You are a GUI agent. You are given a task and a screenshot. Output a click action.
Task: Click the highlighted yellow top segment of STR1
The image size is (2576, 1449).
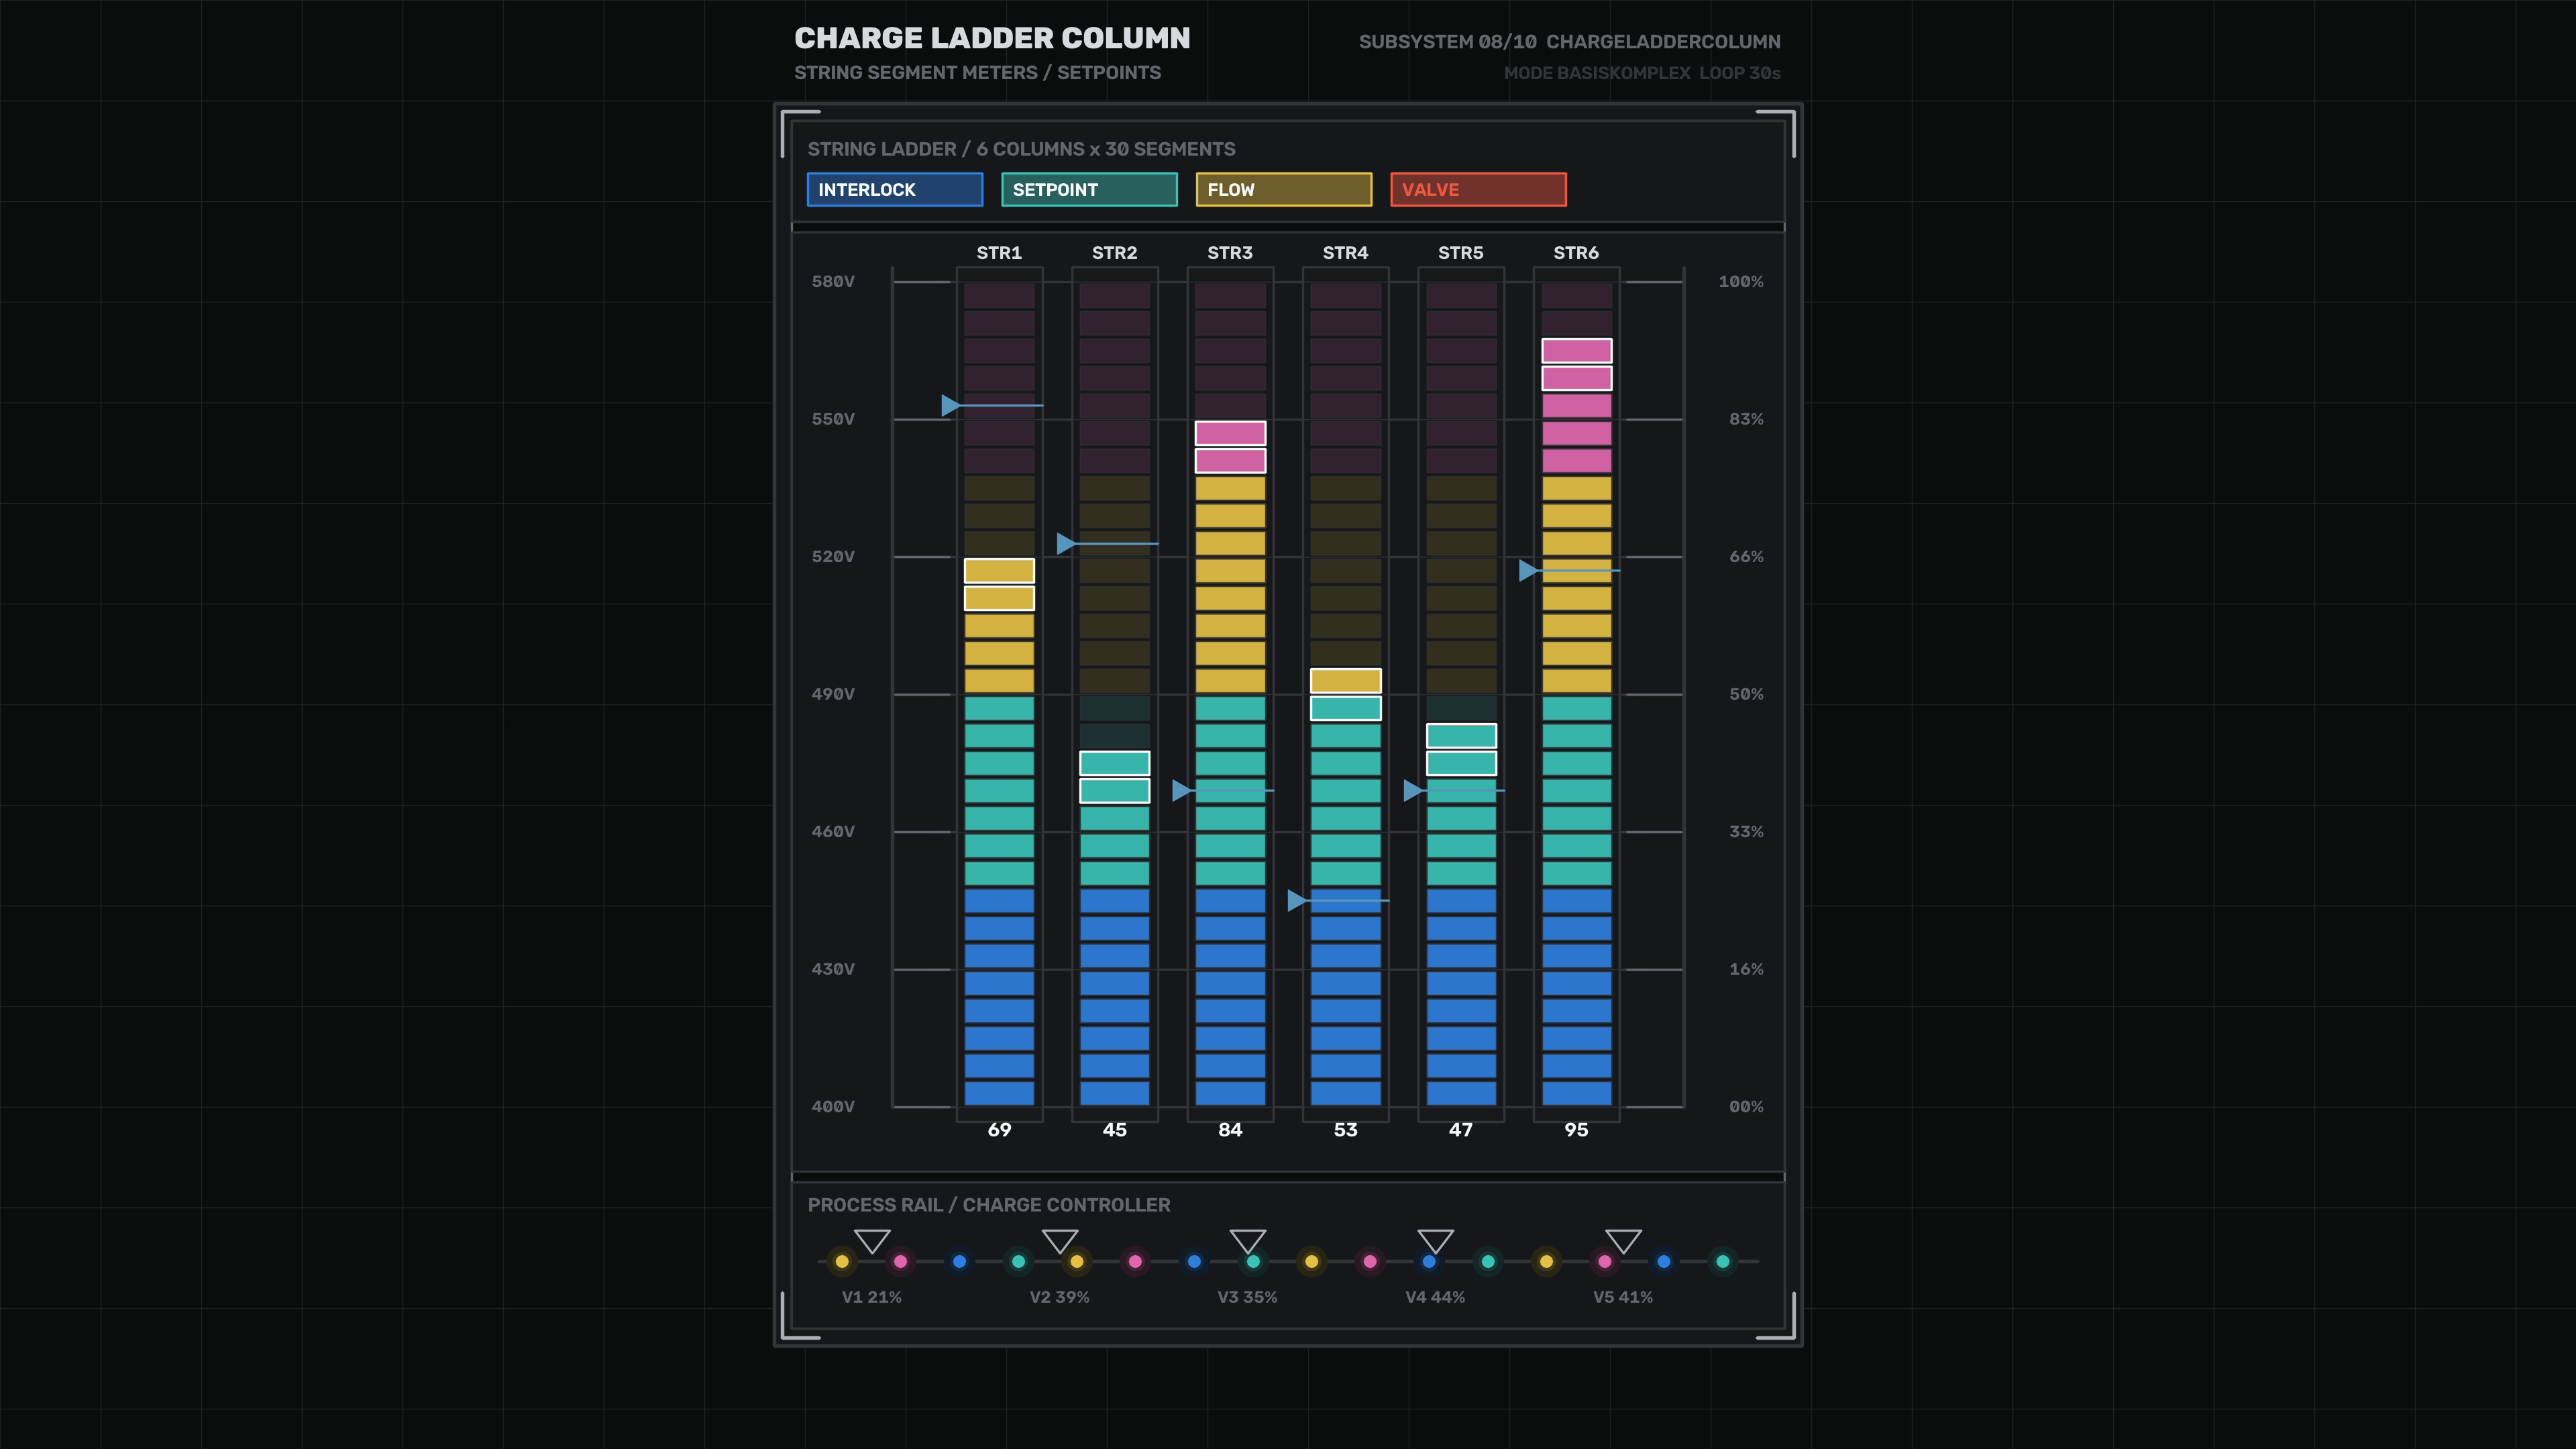click(x=999, y=570)
